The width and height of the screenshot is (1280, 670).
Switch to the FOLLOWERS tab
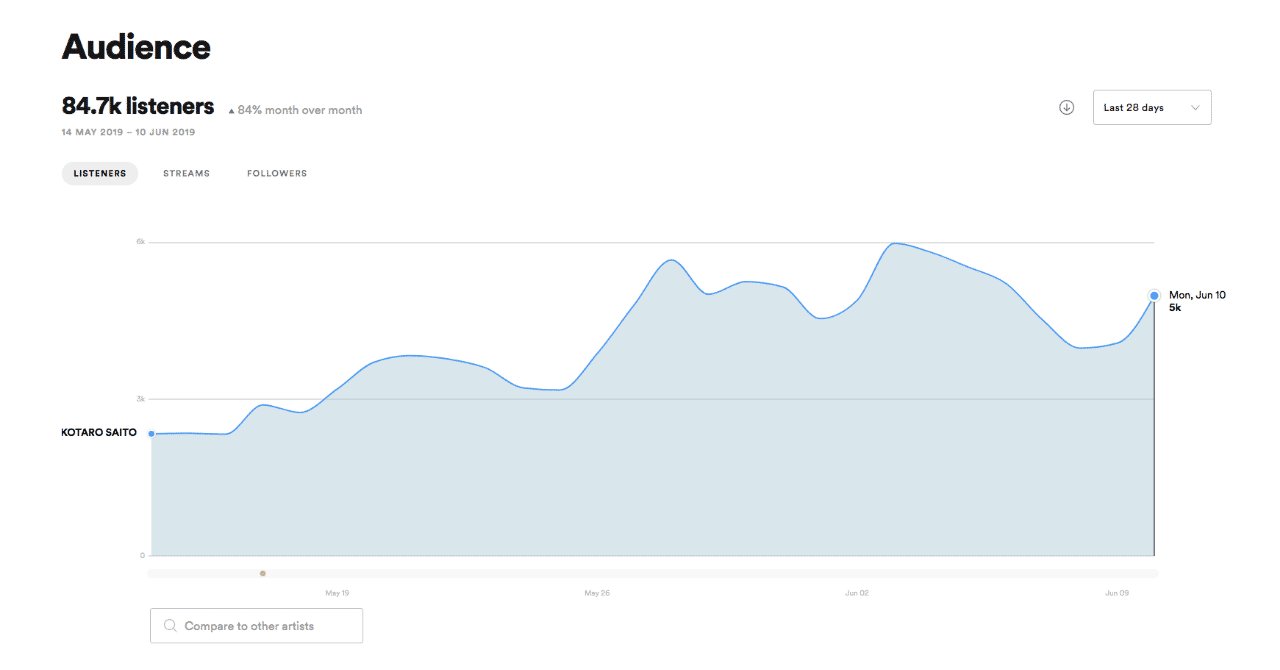tap(277, 174)
